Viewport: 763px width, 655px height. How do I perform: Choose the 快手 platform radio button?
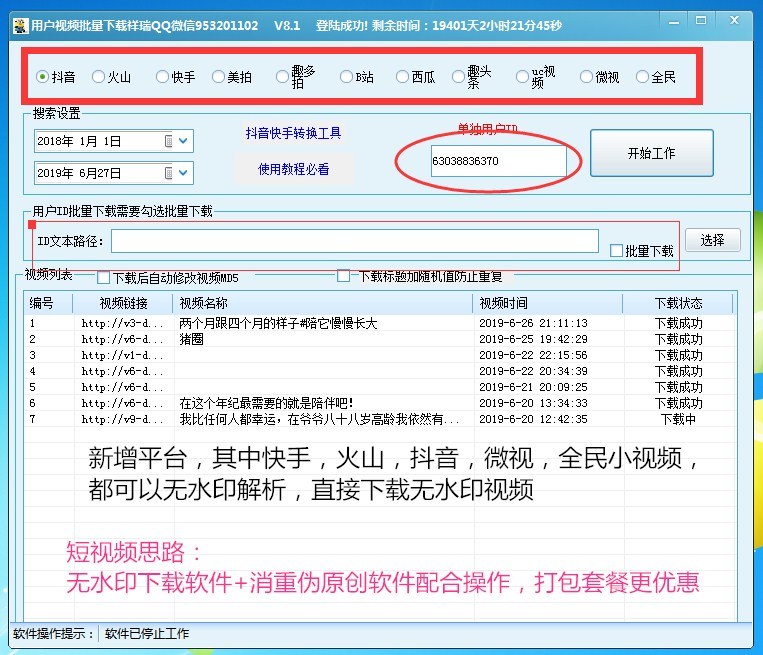click(x=162, y=77)
